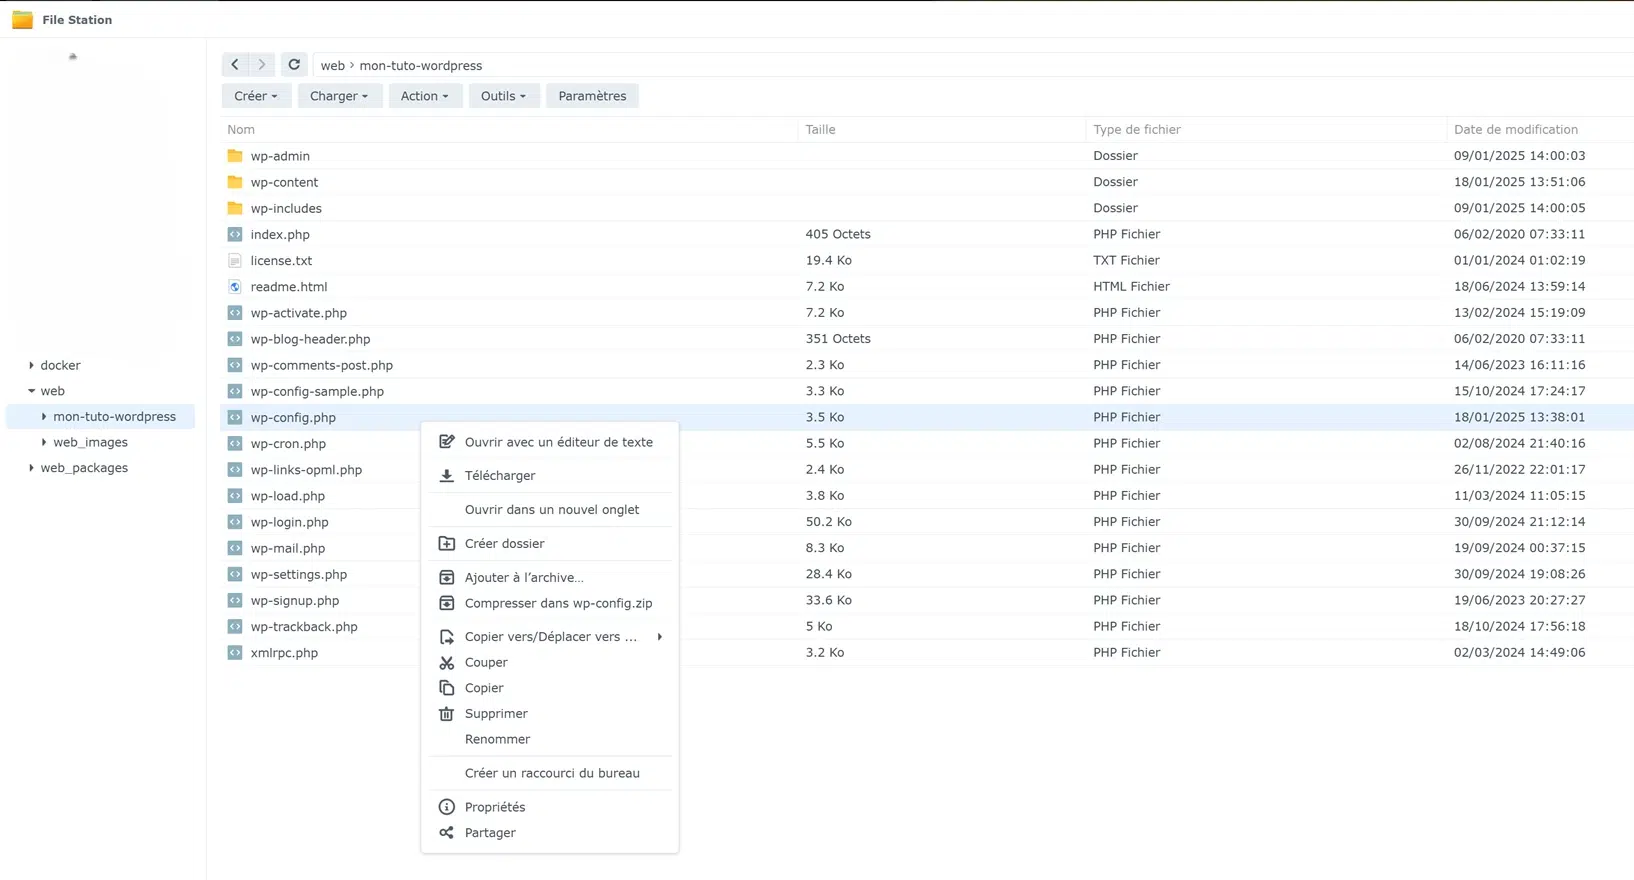This screenshot has height=880, width=1634.
Task: Collapse the web folder tree node
Action: pos(32,391)
